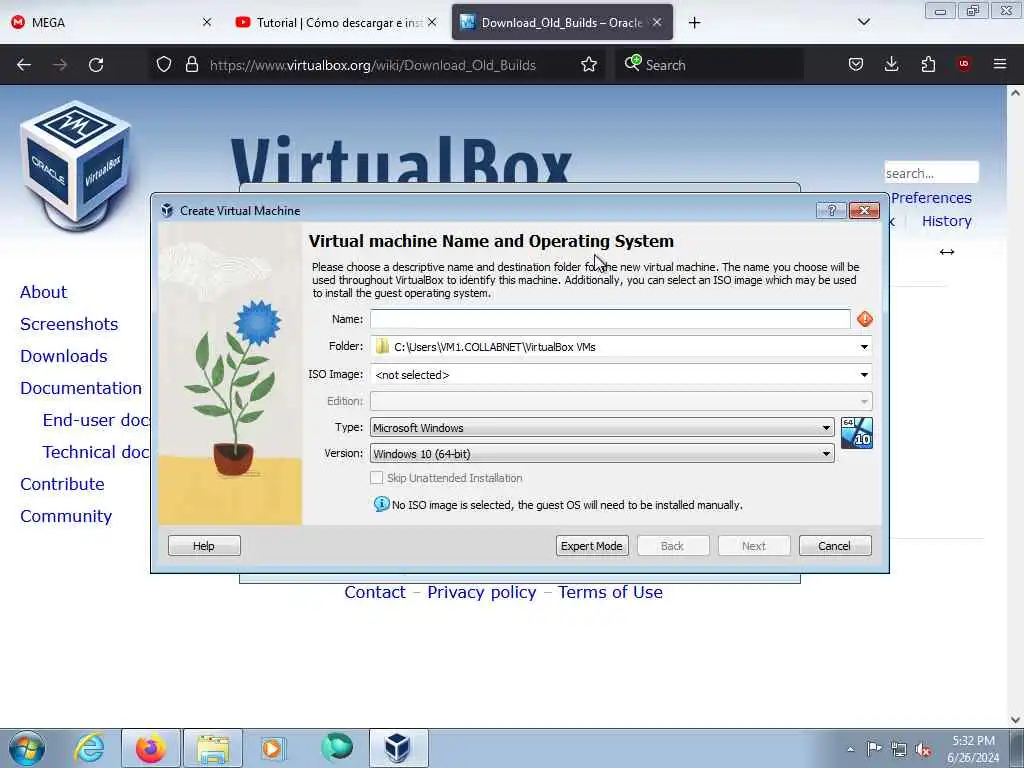Open the Terms of Use link

[610, 592]
